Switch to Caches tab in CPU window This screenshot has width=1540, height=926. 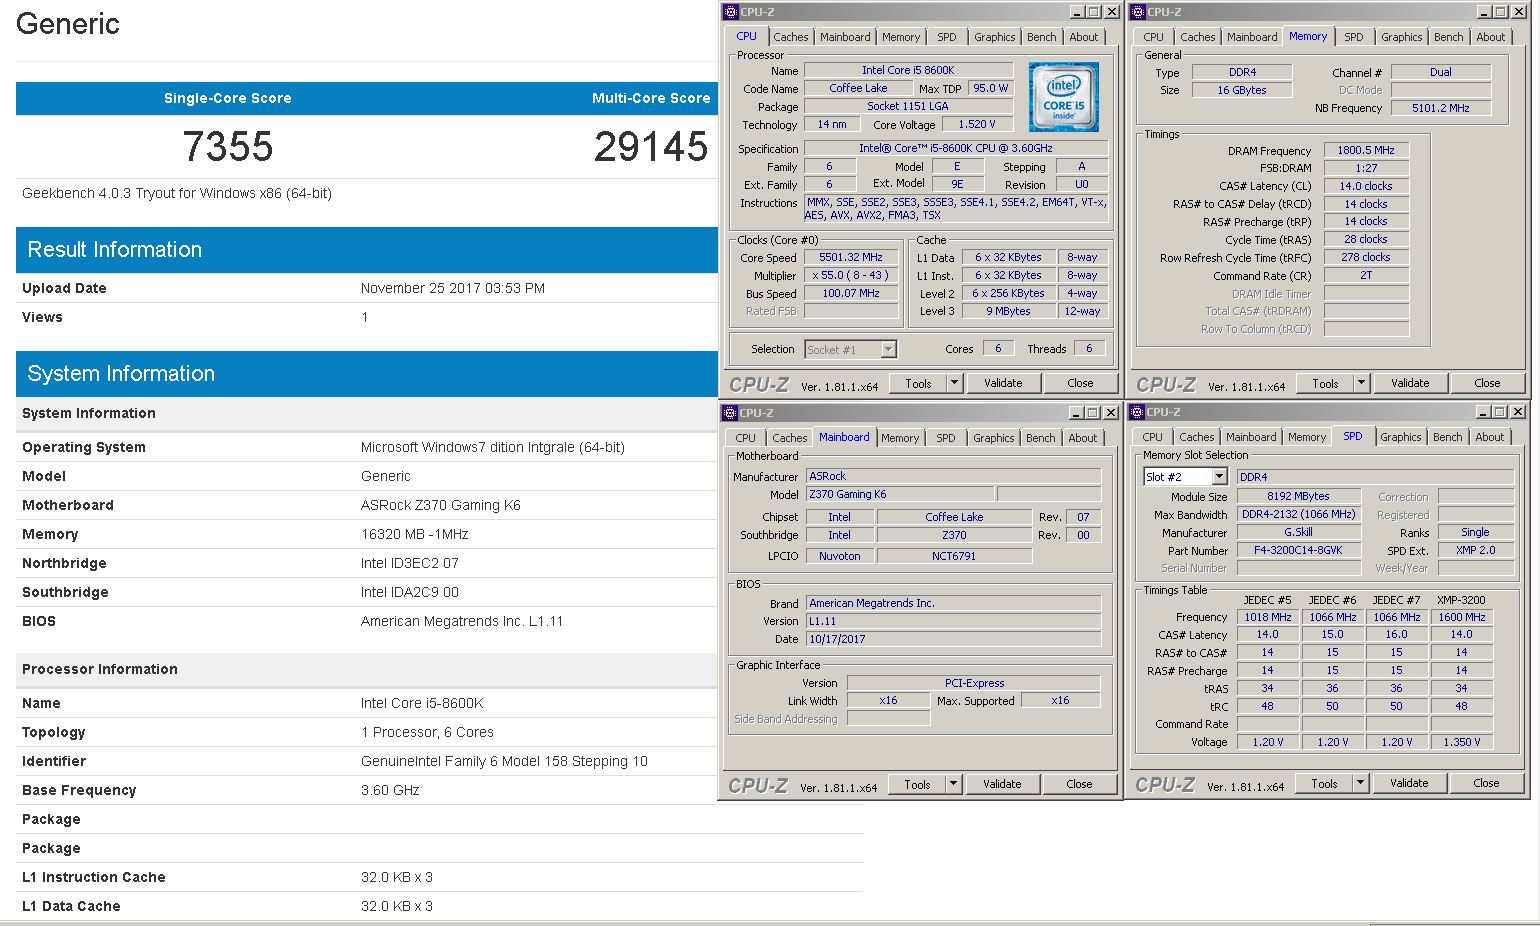coord(791,37)
